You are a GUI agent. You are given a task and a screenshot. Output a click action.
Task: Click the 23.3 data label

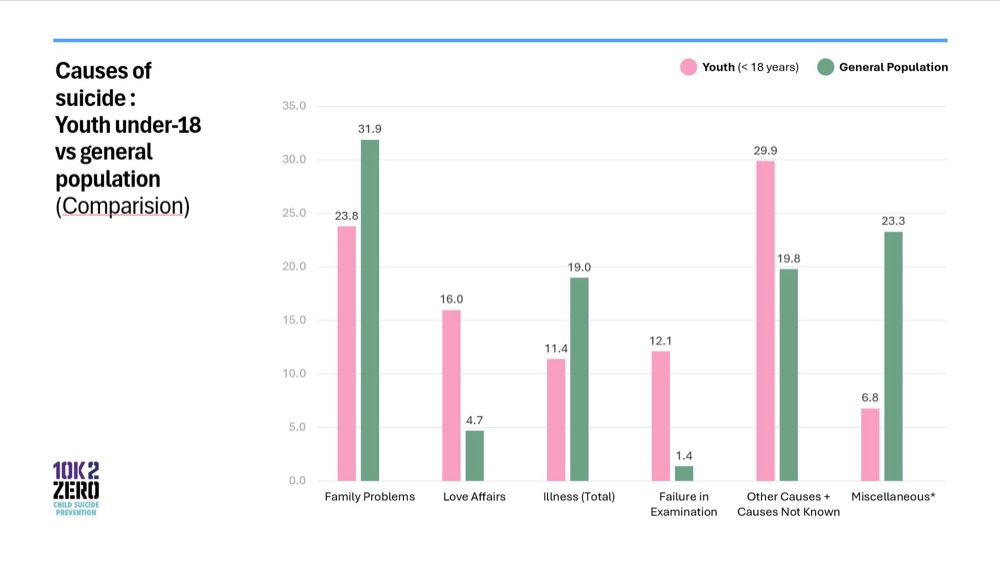pos(893,221)
